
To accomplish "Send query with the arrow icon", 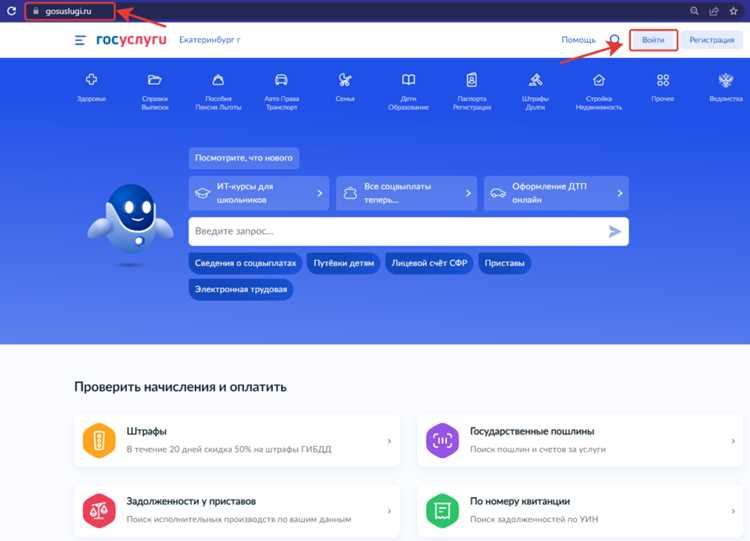I will point(615,232).
